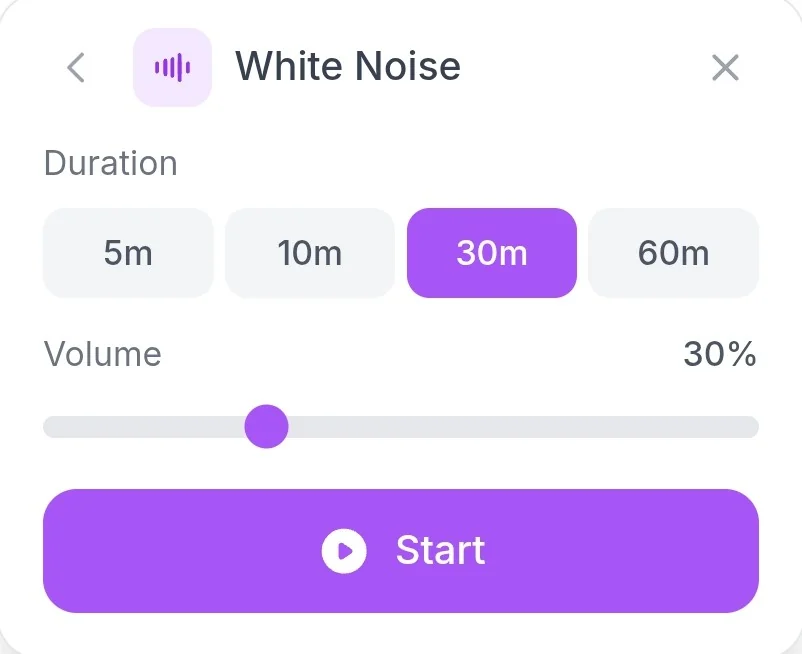Select the 10m duration option
802x654 pixels.
pyautogui.click(x=310, y=253)
